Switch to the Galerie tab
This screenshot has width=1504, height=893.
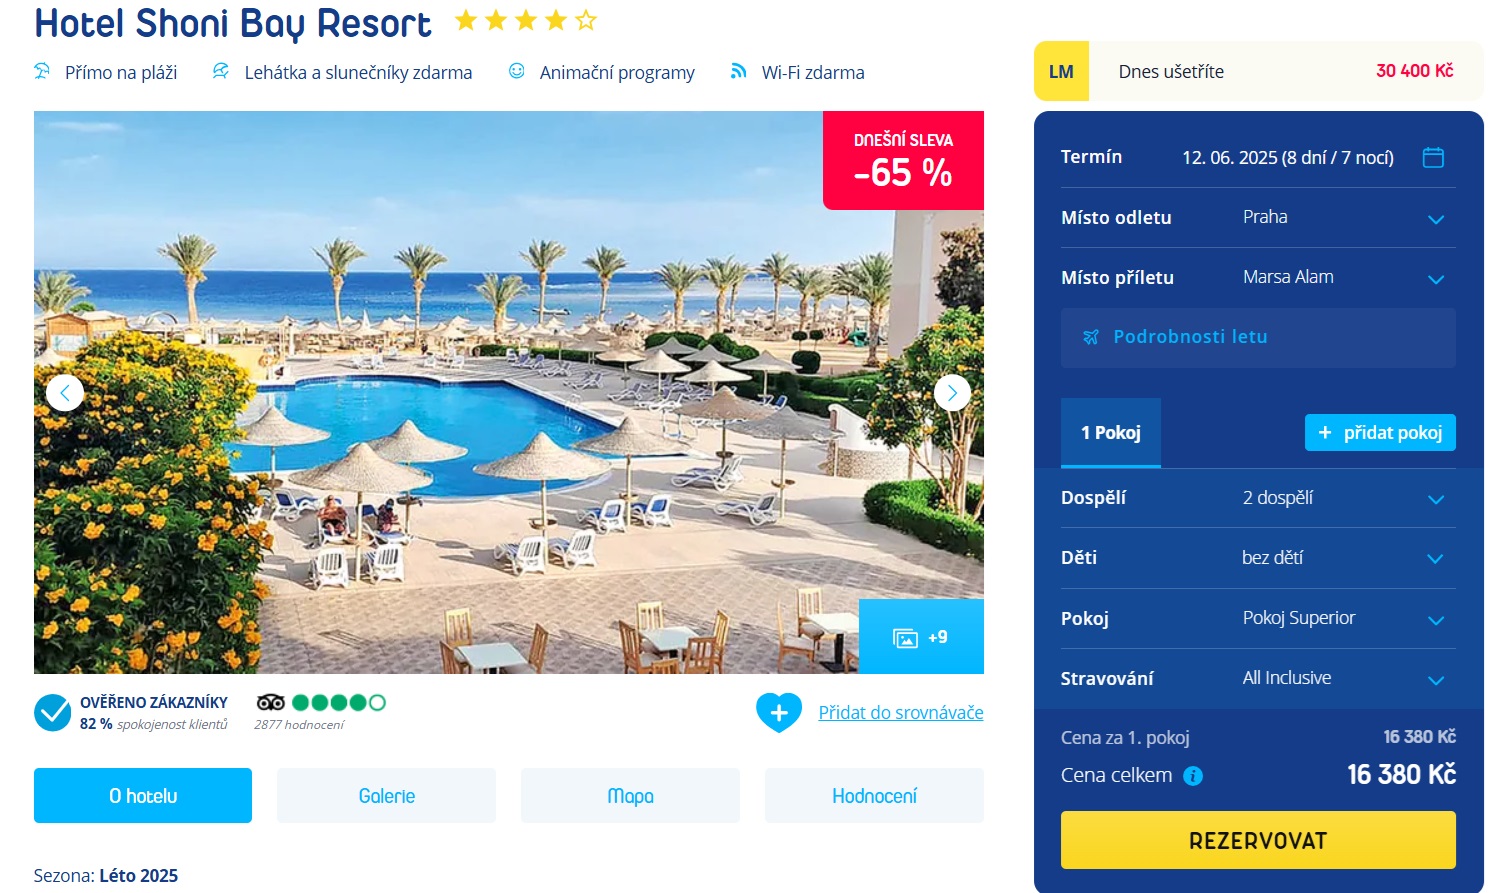point(386,796)
